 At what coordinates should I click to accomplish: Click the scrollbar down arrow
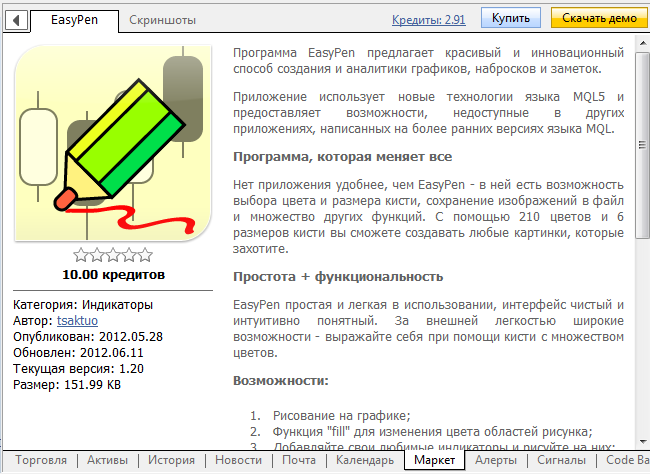point(643,442)
